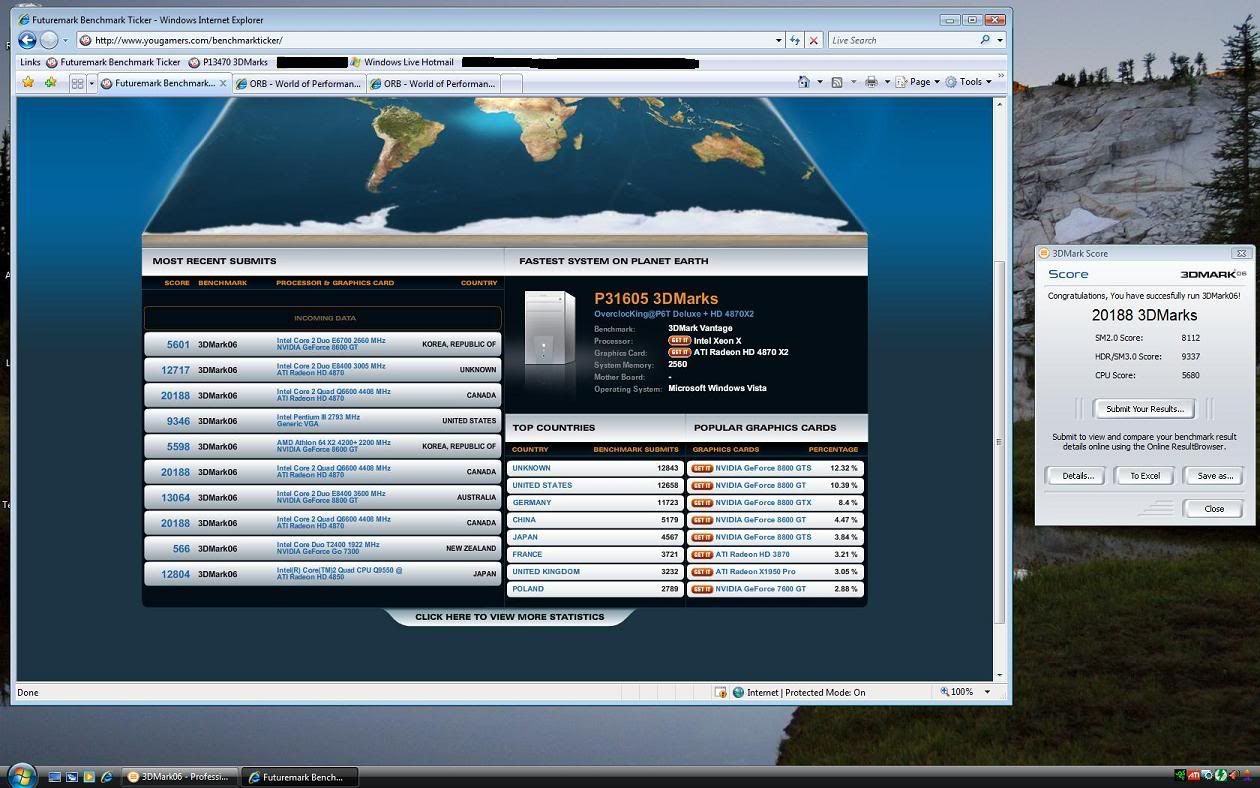Screen dimensions: 1260x788
Task: Click the search magnifier icon
Action: 985,40
